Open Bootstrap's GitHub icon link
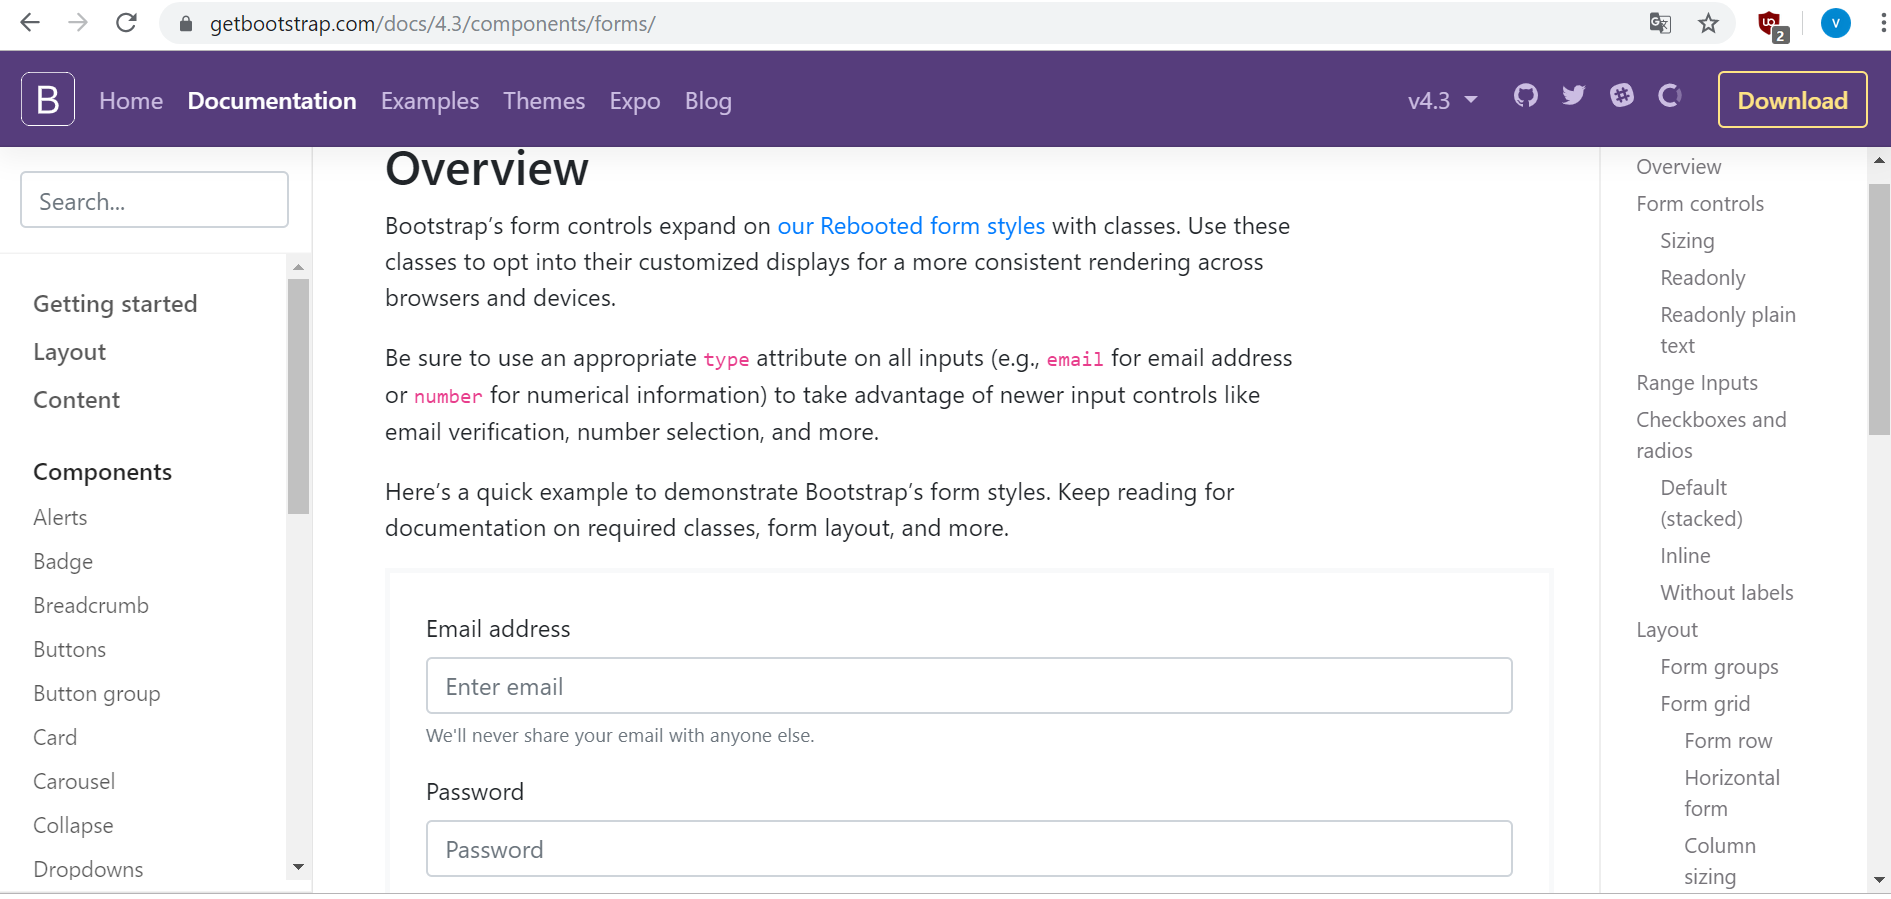This screenshot has height=899, width=1891. pyautogui.click(x=1525, y=96)
